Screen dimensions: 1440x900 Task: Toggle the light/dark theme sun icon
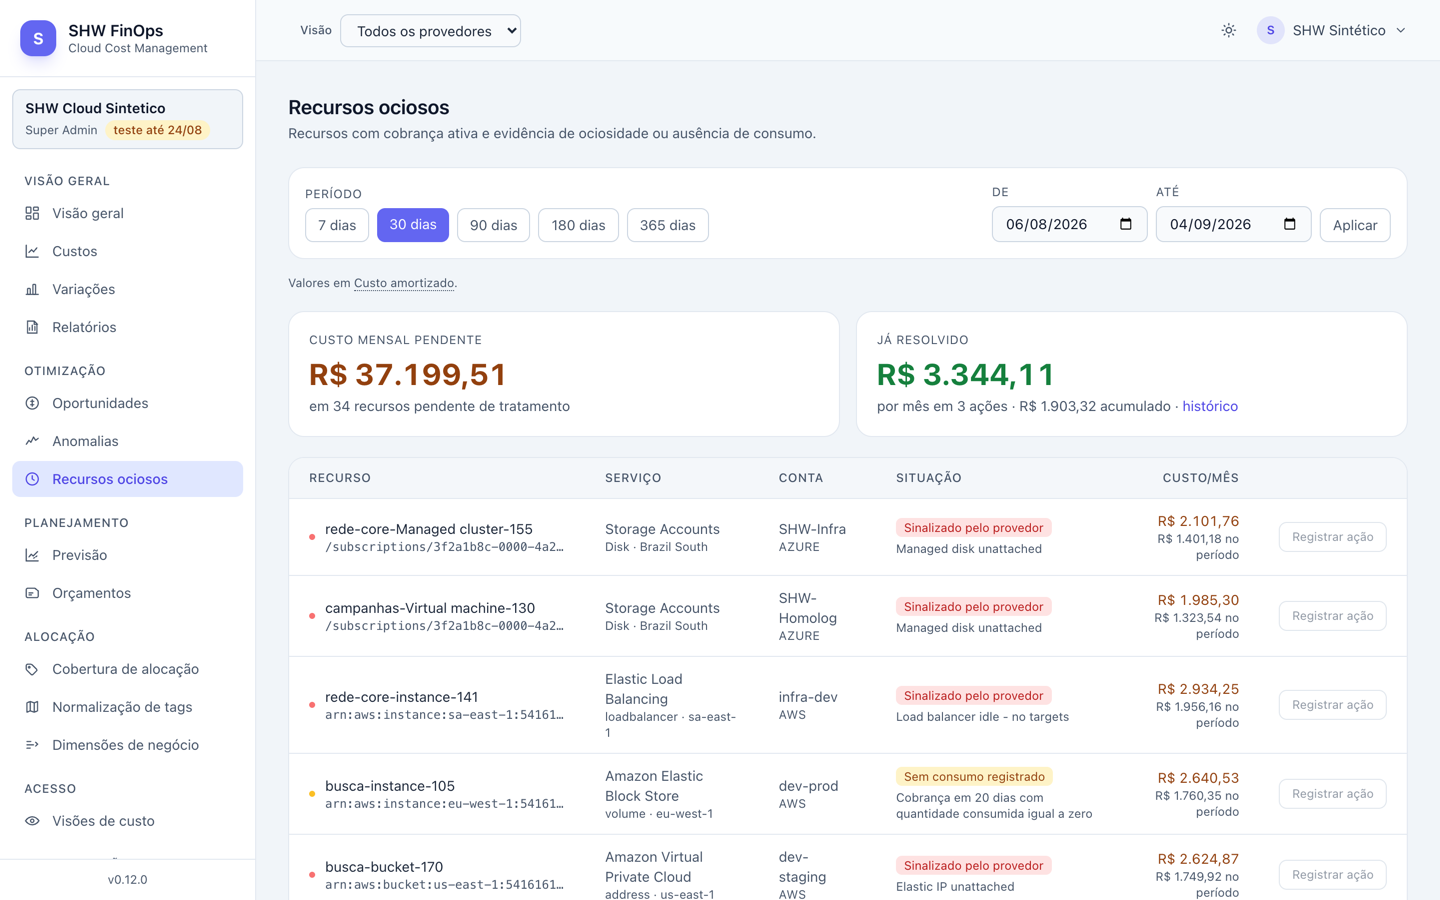pos(1229,31)
